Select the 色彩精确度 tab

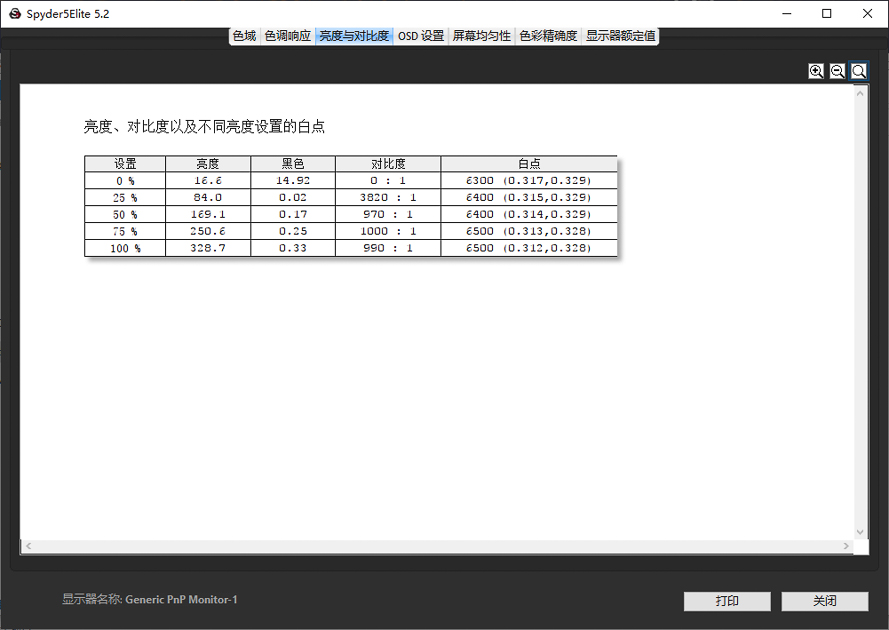click(547, 35)
